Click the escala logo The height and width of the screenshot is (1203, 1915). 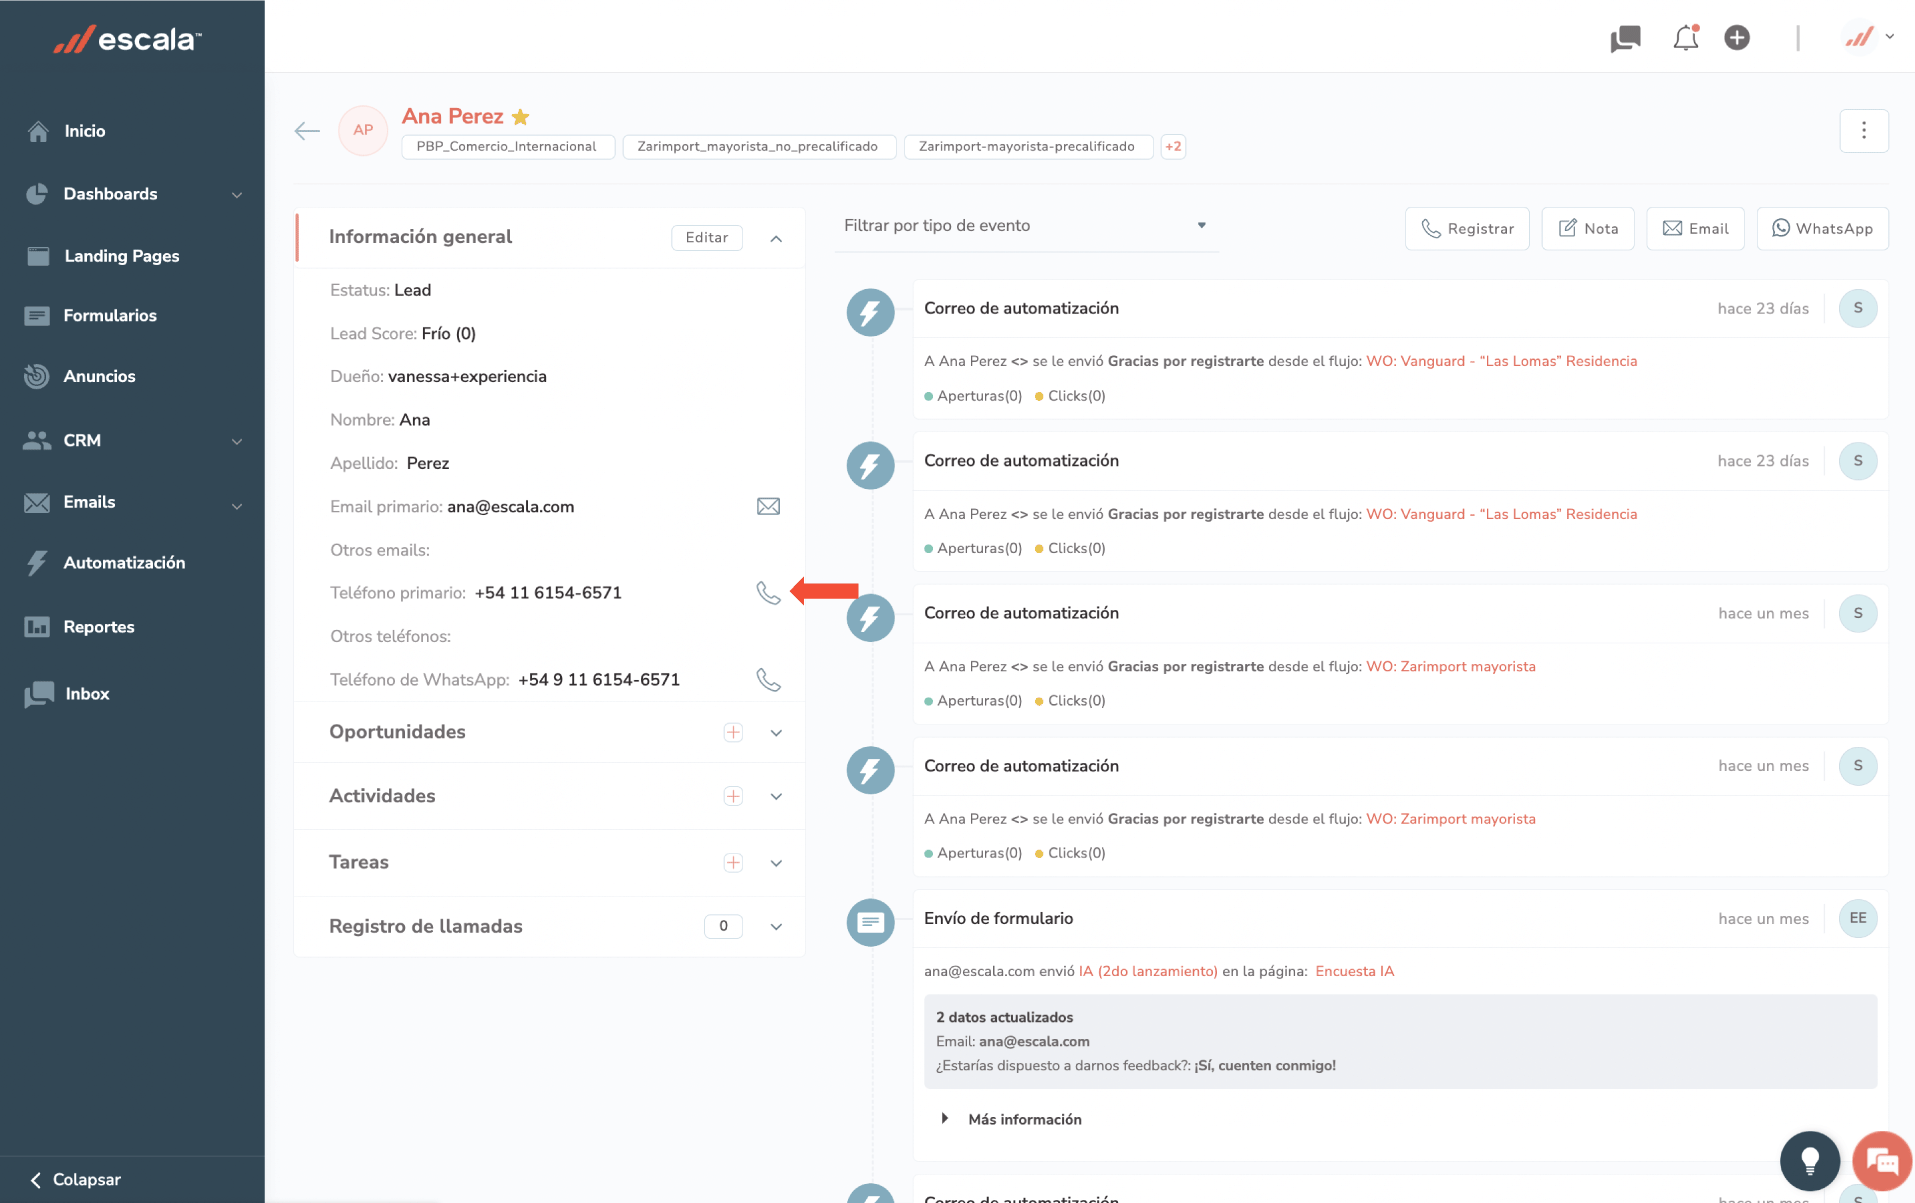click(127, 39)
